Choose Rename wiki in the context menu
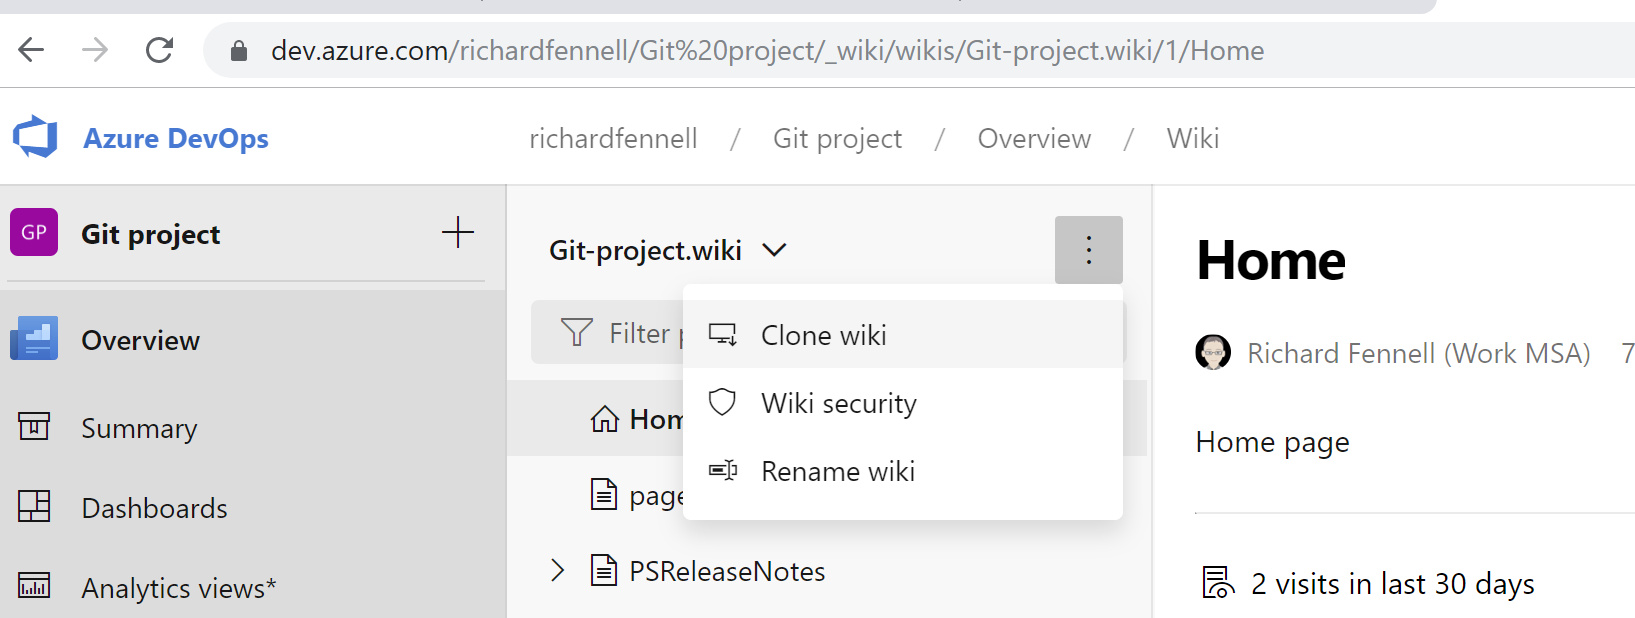1635x618 pixels. (x=838, y=471)
